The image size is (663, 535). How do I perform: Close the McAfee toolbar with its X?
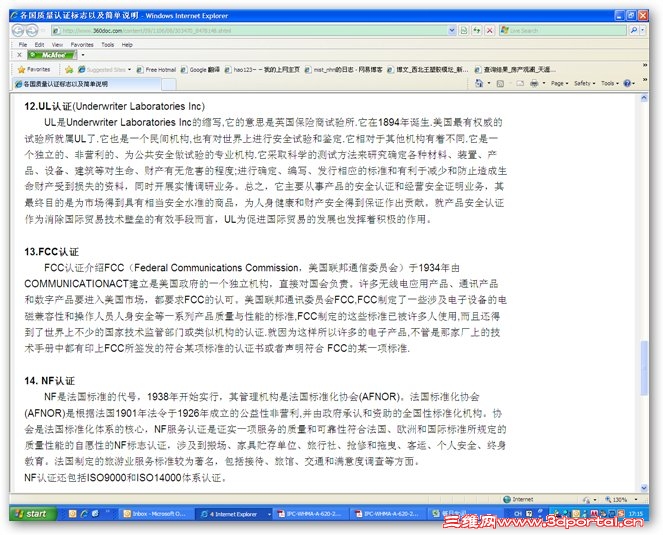[x=19, y=55]
